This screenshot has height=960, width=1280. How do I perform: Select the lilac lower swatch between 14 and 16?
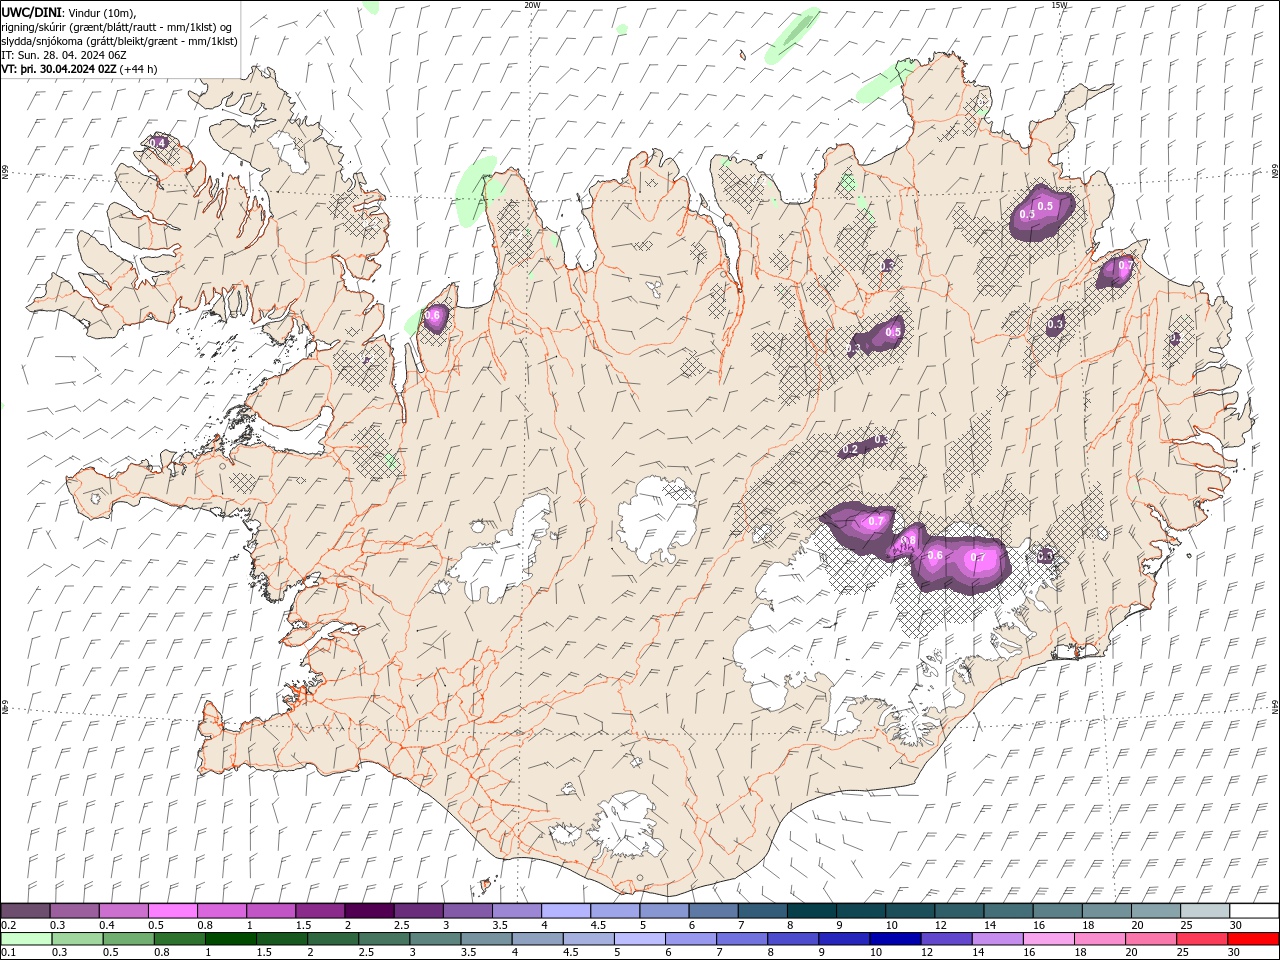(x=995, y=939)
